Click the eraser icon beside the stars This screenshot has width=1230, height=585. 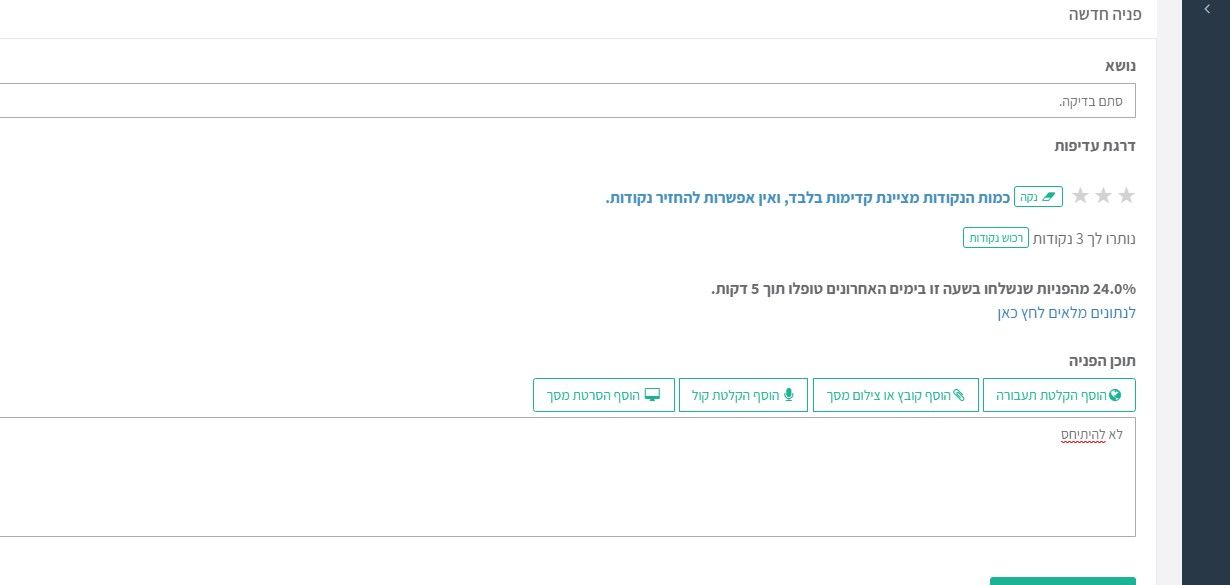coord(1048,197)
